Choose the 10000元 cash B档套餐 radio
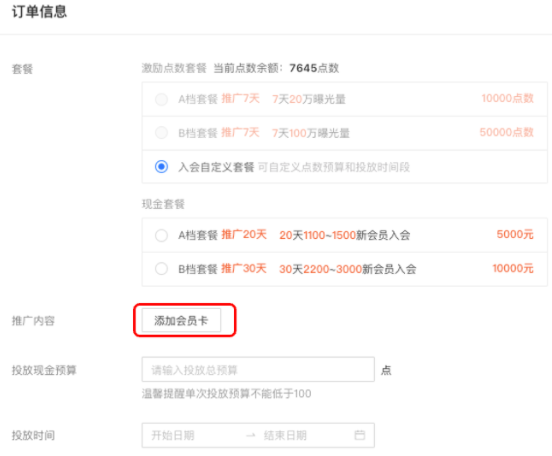Image resolution: width=552 pixels, height=456 pixels. [161, 269]
